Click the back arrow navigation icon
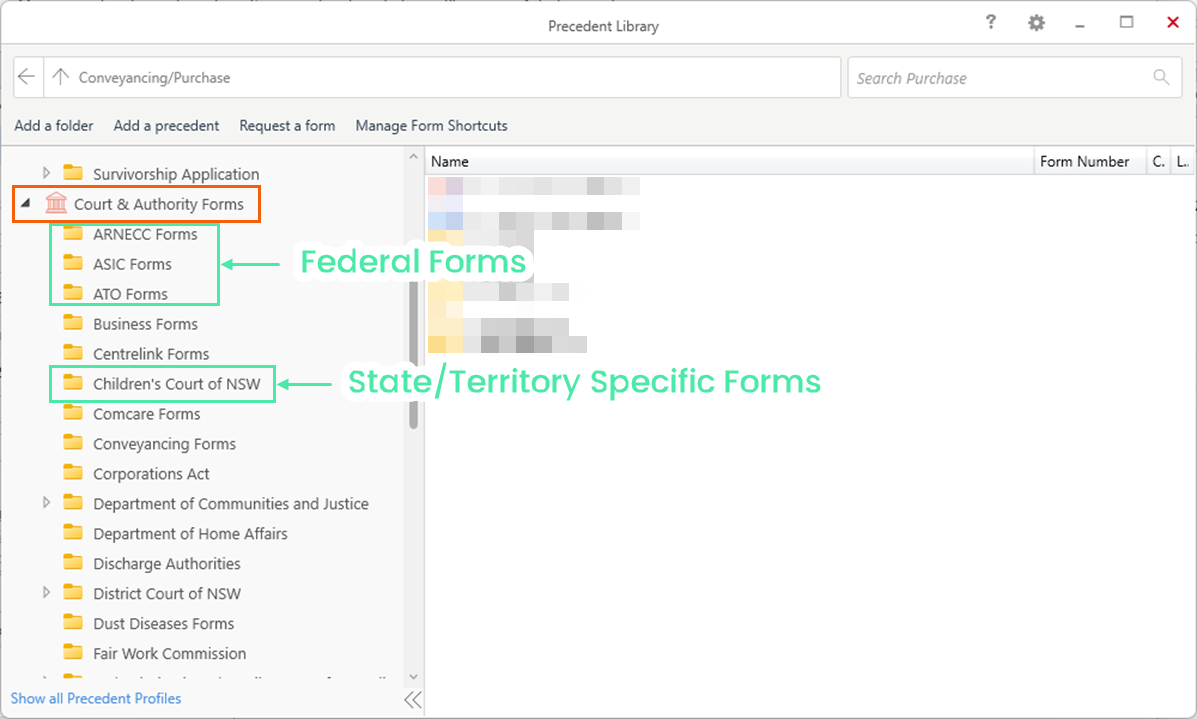Viewport: 1197px width, 719px height. (x=27, y=77)
